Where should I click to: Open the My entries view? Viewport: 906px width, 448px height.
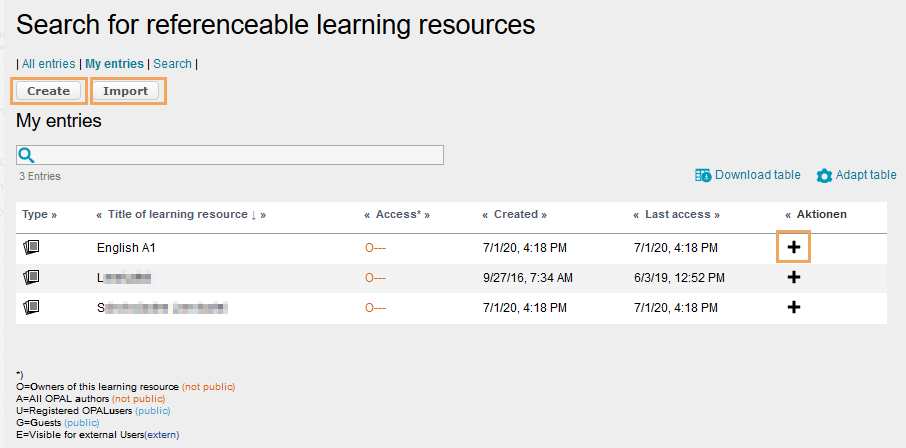[114, 64]
